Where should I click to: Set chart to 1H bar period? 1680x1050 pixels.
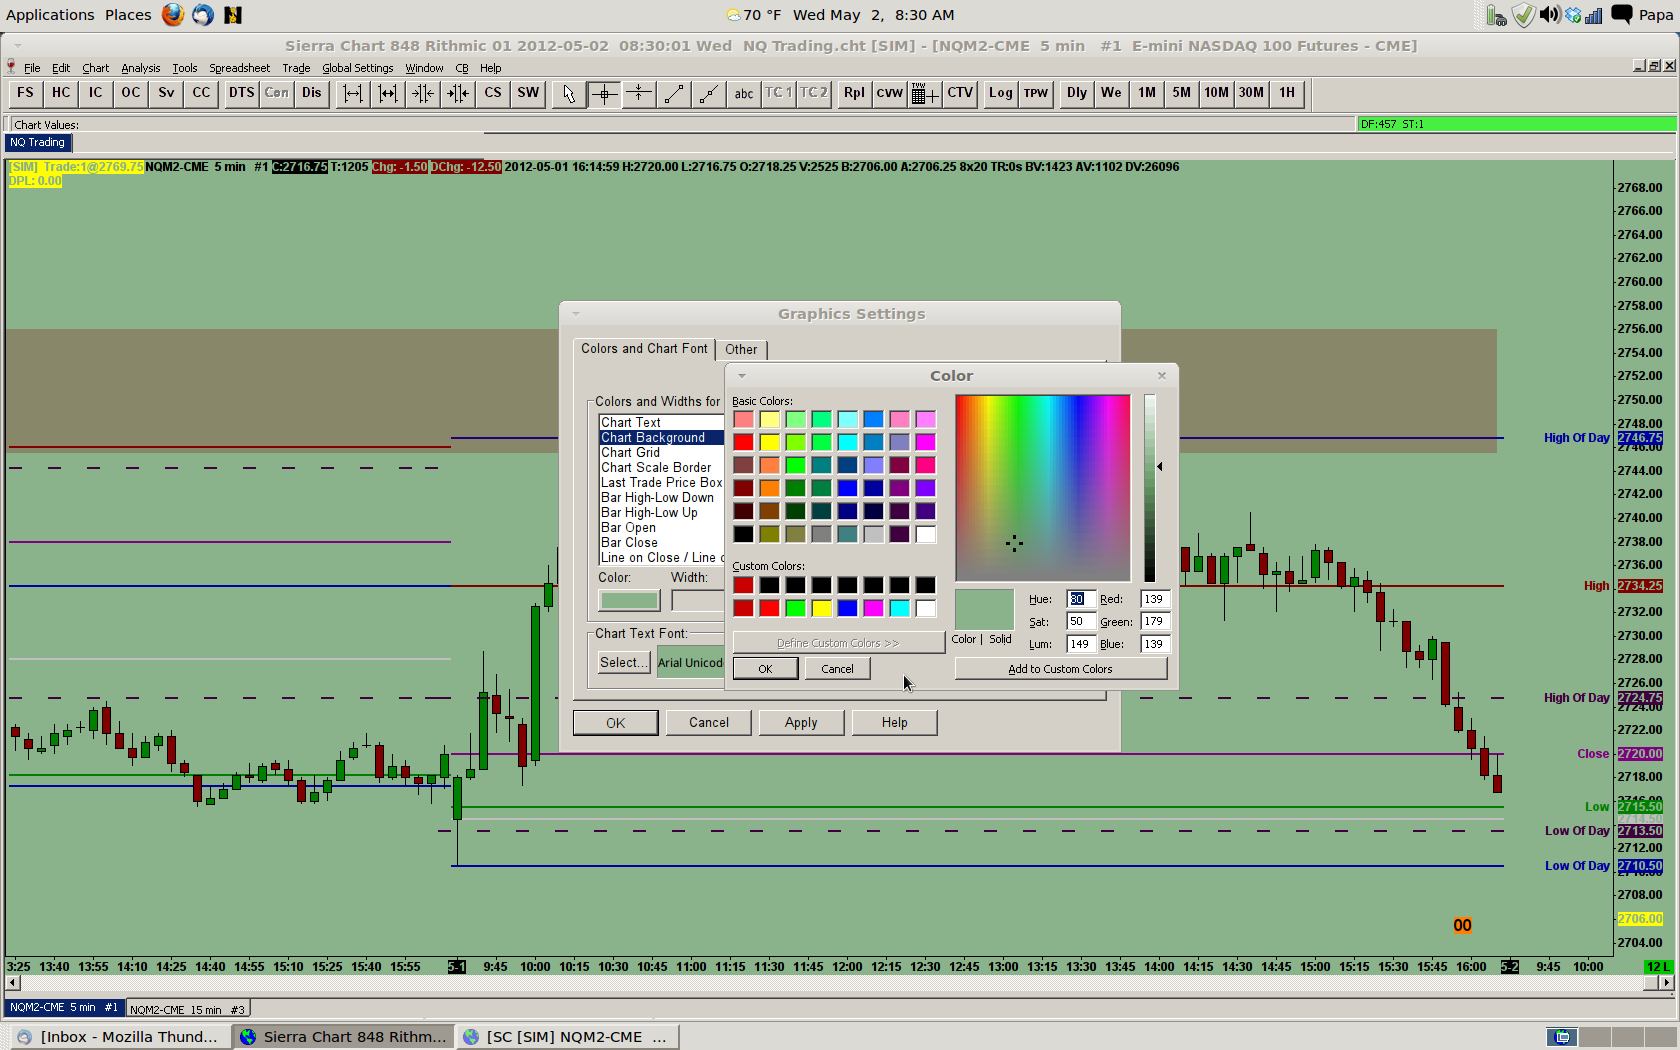click(x=1287, y=93)
